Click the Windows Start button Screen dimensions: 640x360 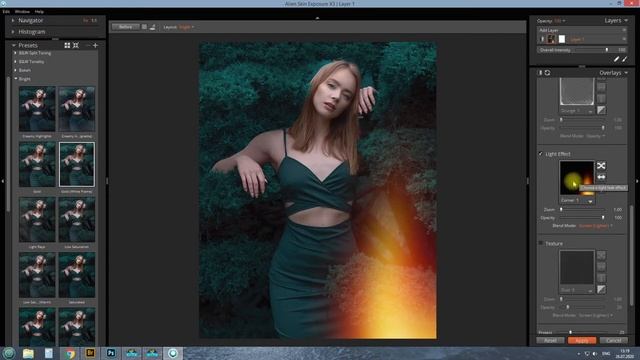[9, 353]
